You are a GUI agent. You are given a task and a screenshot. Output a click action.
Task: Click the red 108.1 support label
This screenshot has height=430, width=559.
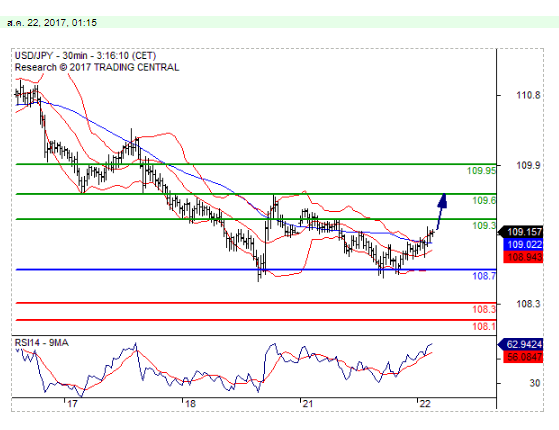click(x=484, y=326)
